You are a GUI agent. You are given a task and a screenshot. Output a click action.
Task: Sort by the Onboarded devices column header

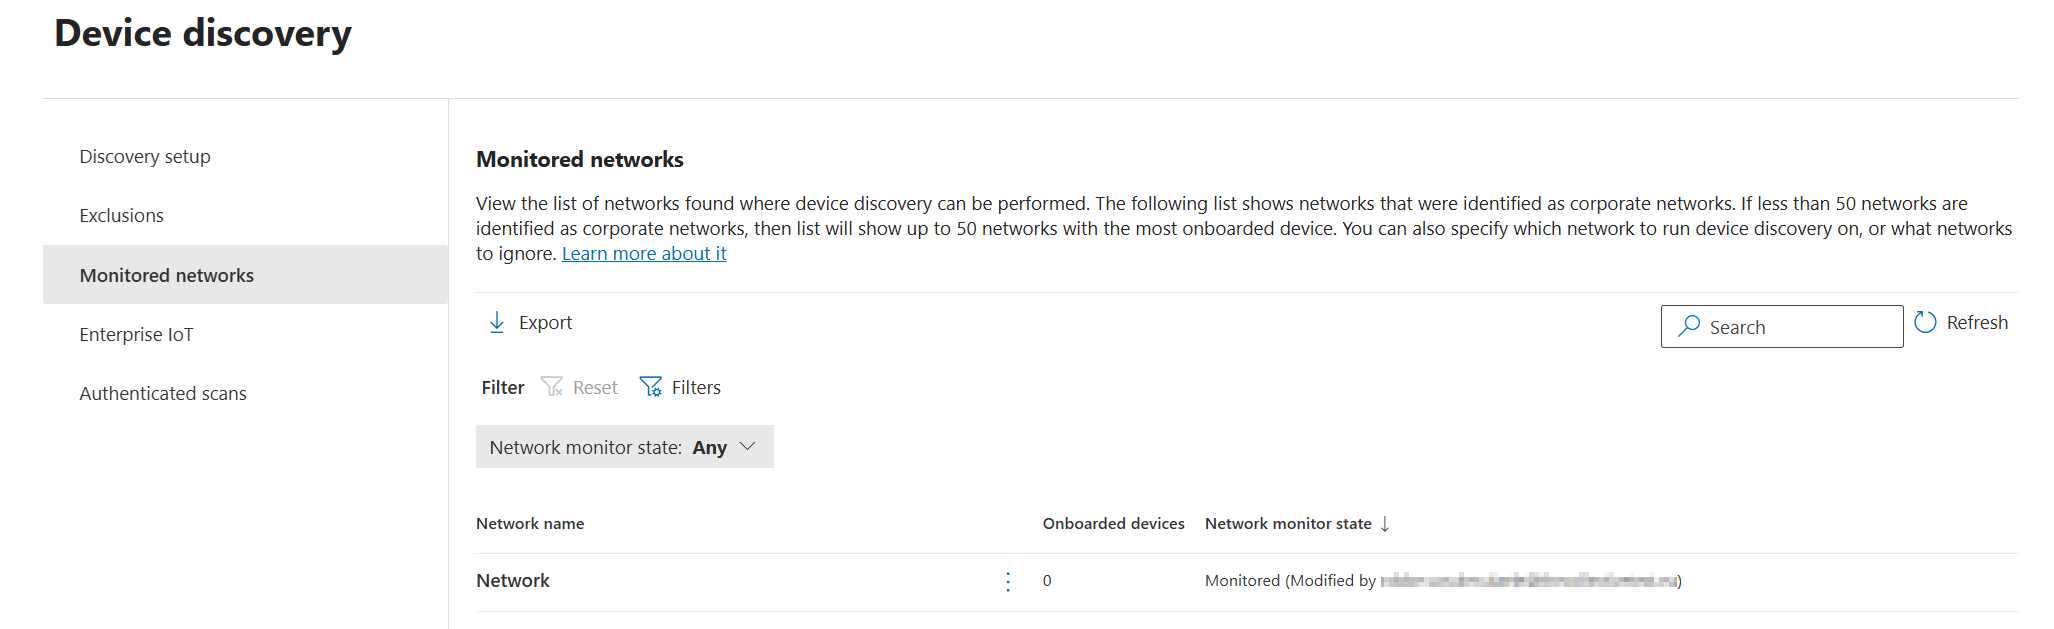pos(1113,524)
